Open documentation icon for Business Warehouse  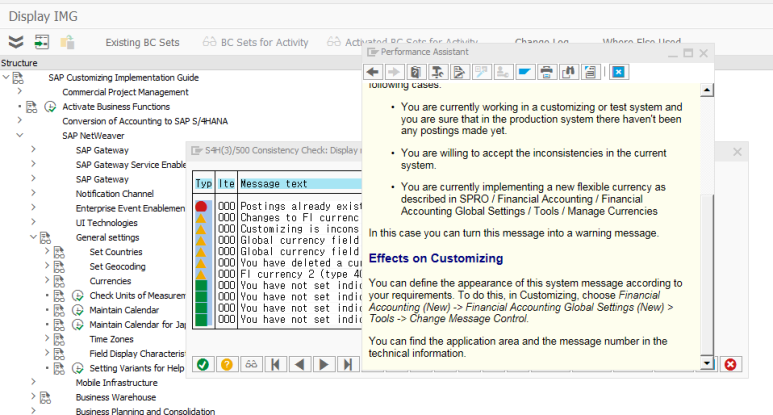(x=45, y=398)
